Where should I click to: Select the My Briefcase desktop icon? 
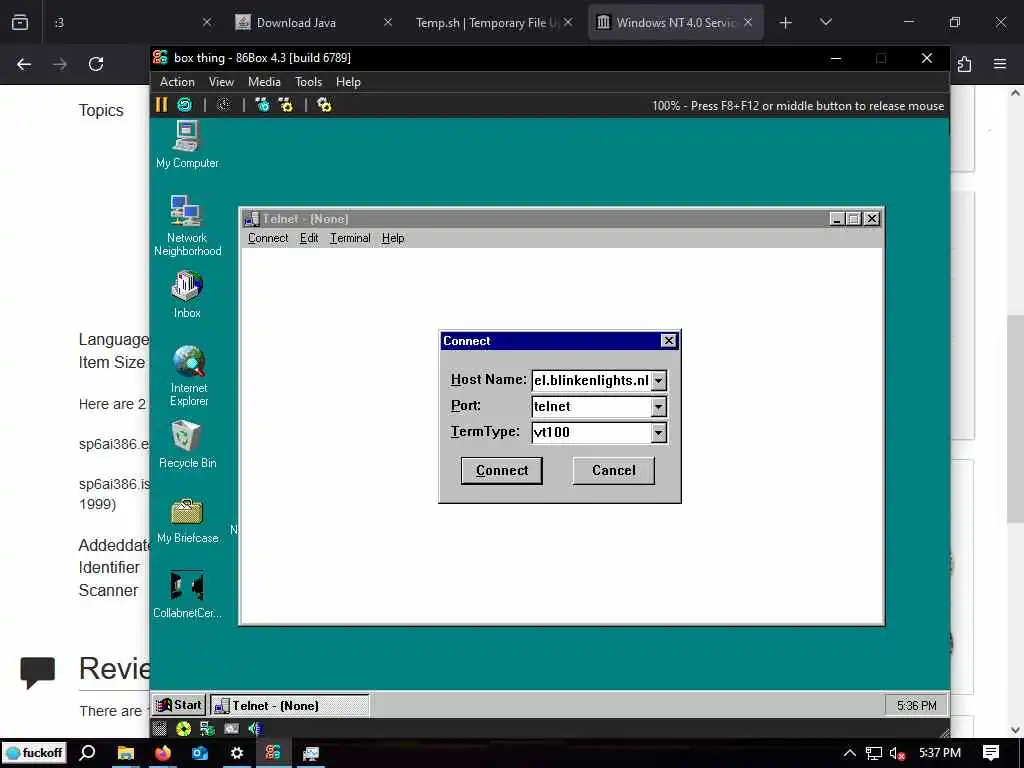point(187,520)
